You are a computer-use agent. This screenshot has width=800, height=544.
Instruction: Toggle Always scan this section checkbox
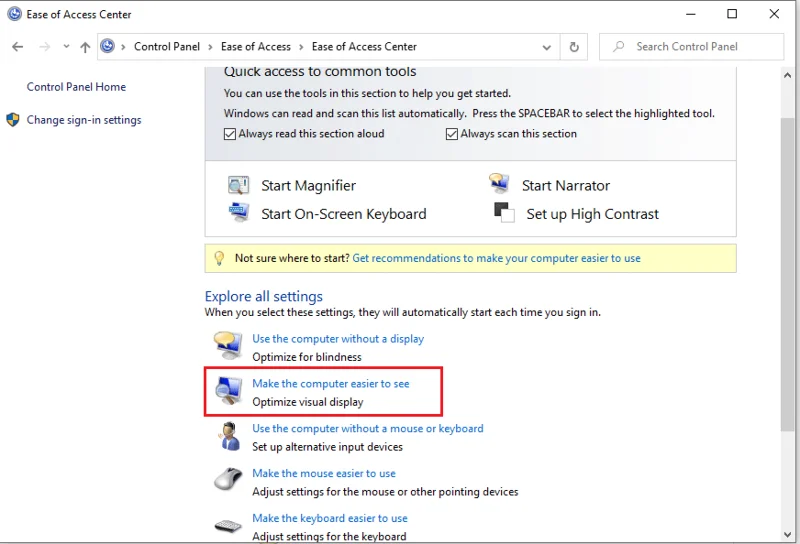tap(452, 134)
